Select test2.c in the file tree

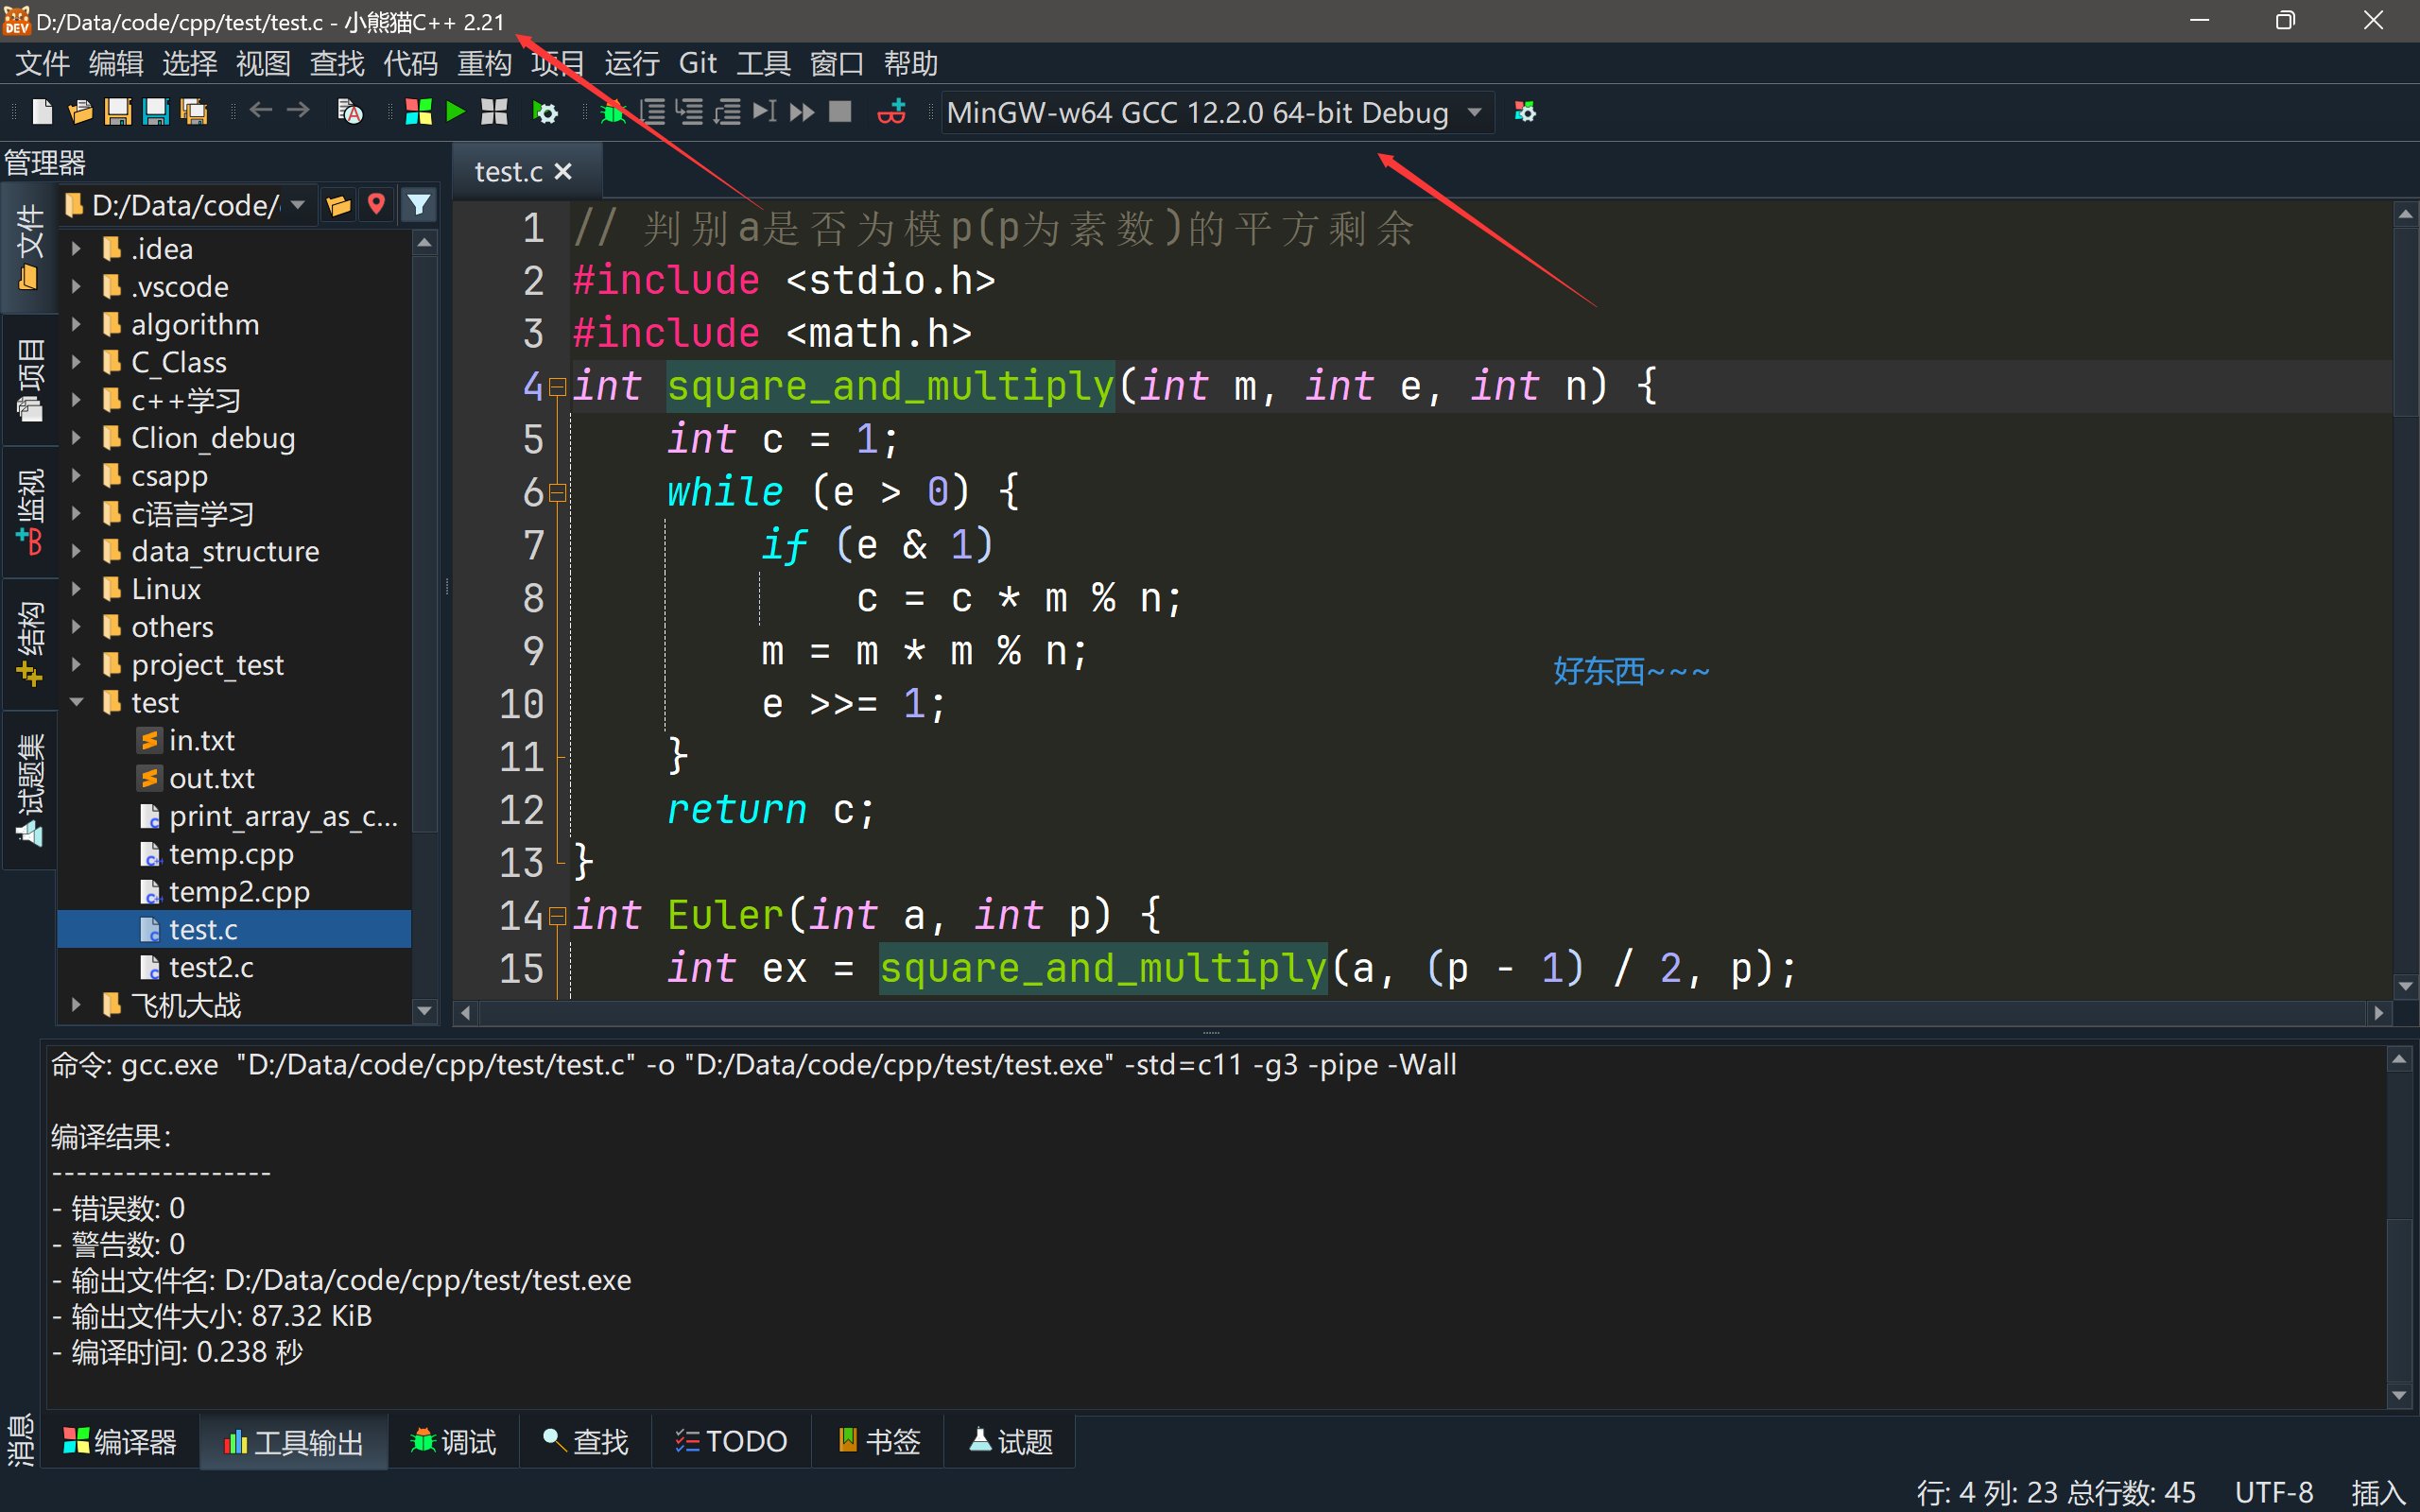pyautogui.click(x=210, y=967)
